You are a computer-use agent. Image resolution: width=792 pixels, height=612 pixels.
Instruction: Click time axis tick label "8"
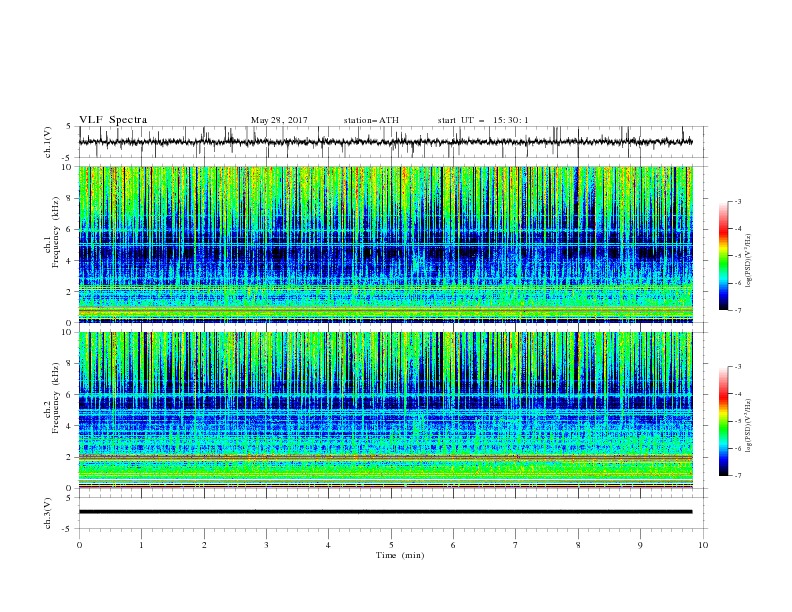click(578, 545)
